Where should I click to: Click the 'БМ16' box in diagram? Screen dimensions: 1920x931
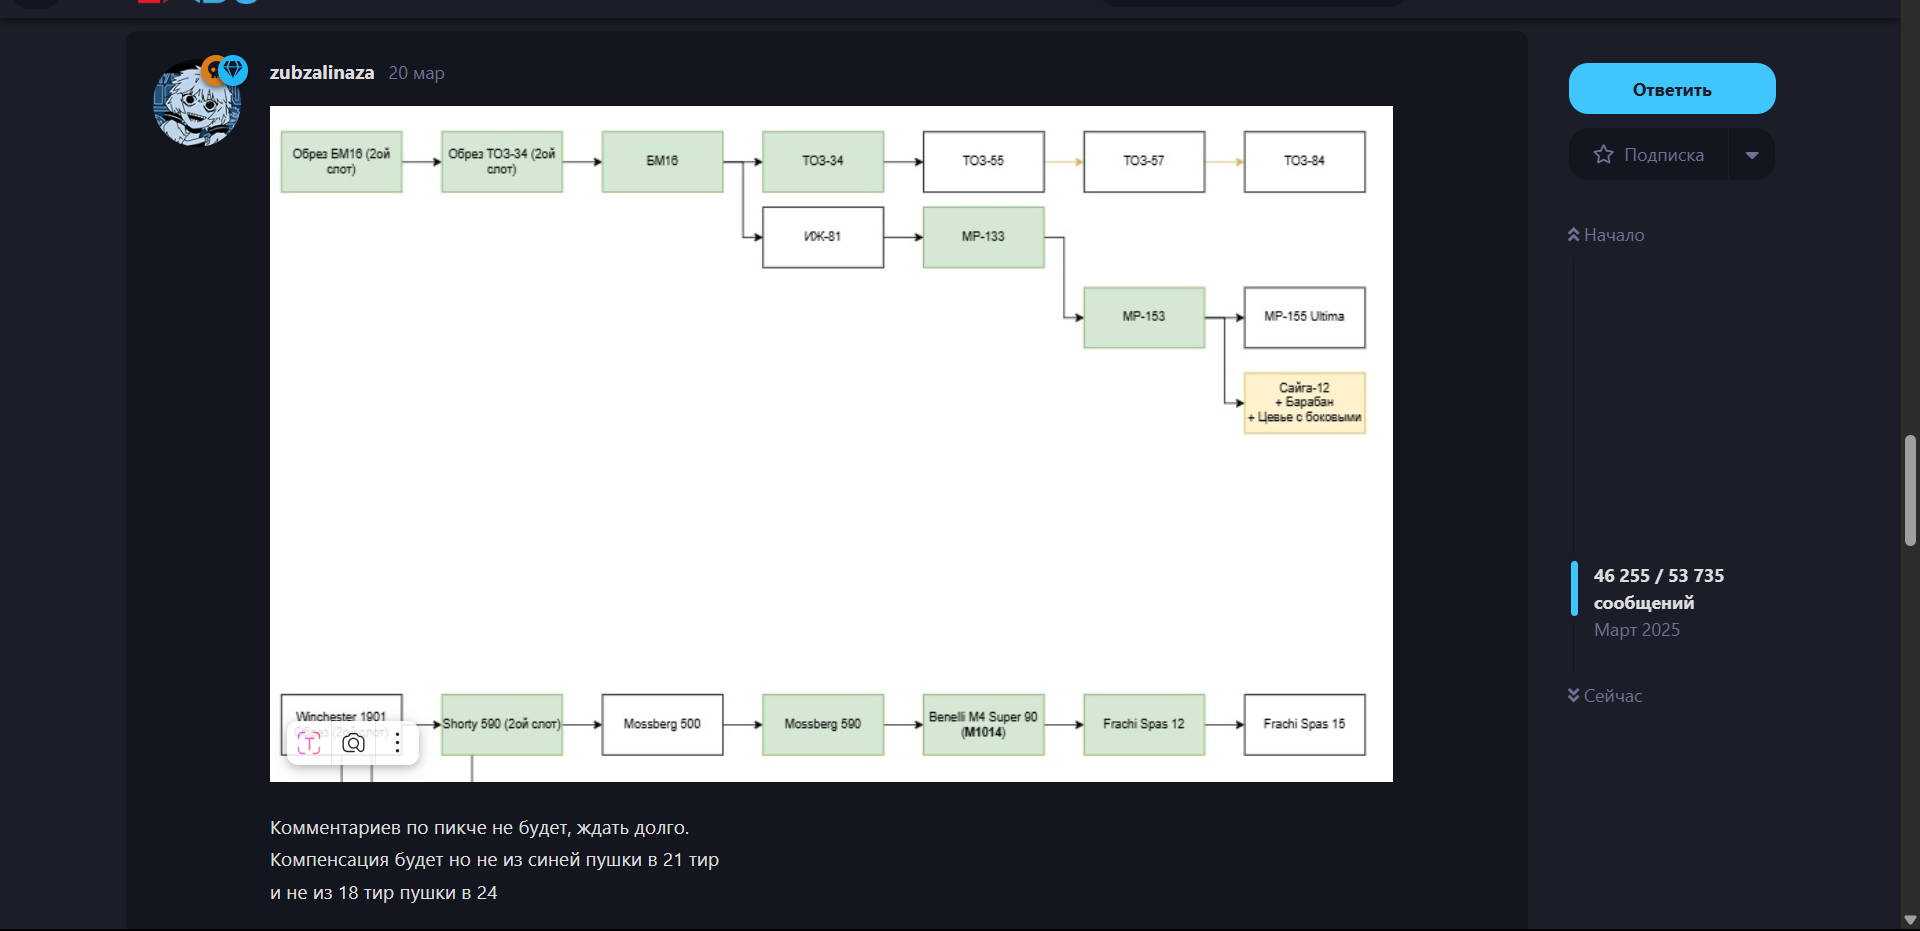[662, 162]
